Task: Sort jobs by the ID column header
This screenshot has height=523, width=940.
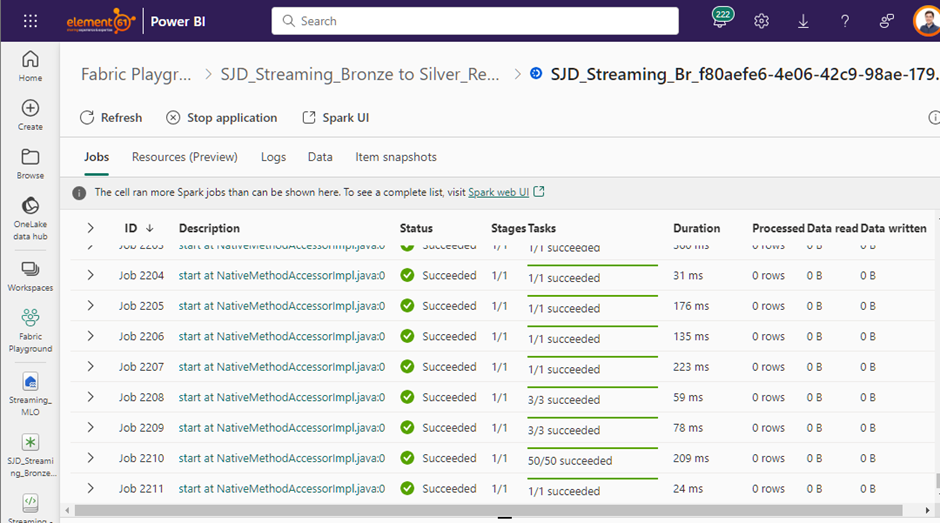Action: pos(131,228)
